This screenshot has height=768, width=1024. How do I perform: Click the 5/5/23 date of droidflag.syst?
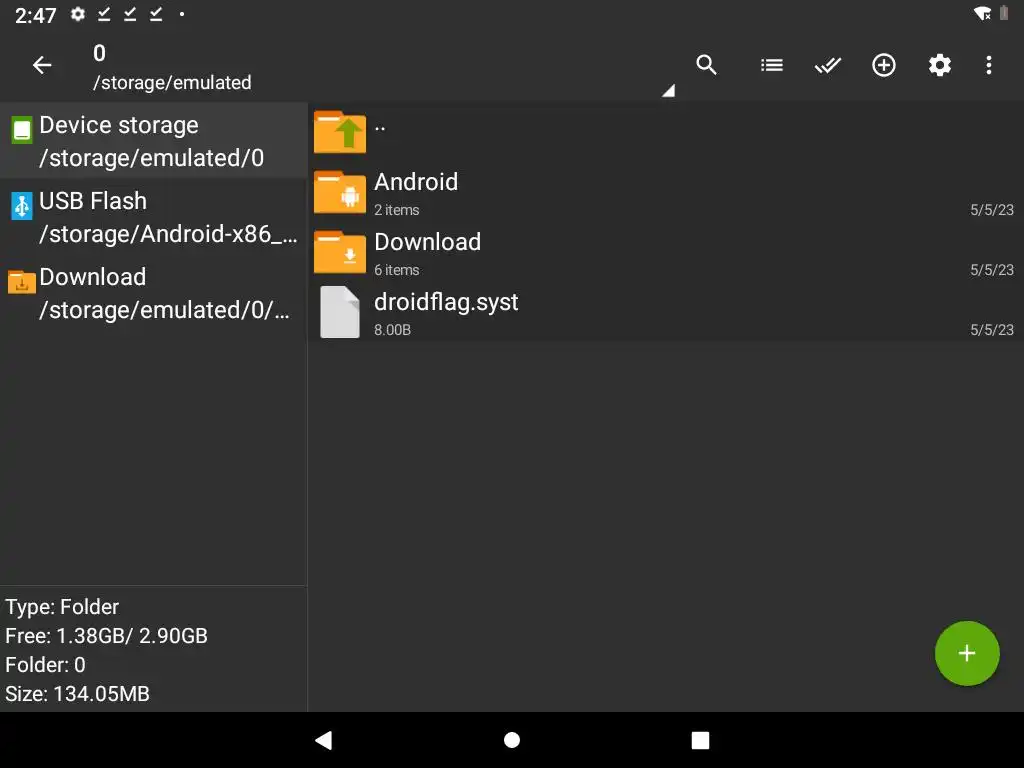click(991, 330)
